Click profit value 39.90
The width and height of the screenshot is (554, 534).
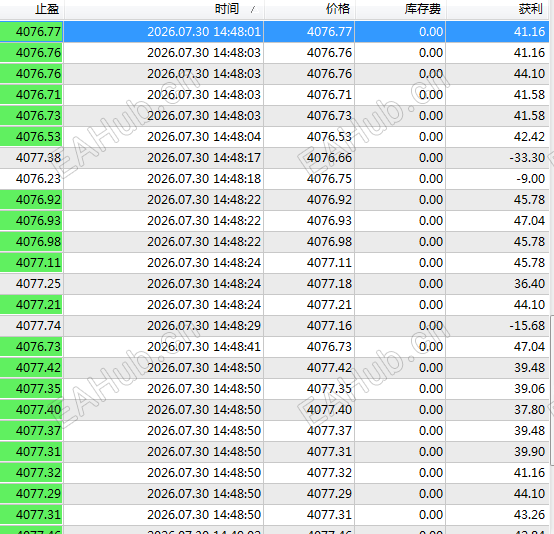pyautogui.click(x=529, y=451)
